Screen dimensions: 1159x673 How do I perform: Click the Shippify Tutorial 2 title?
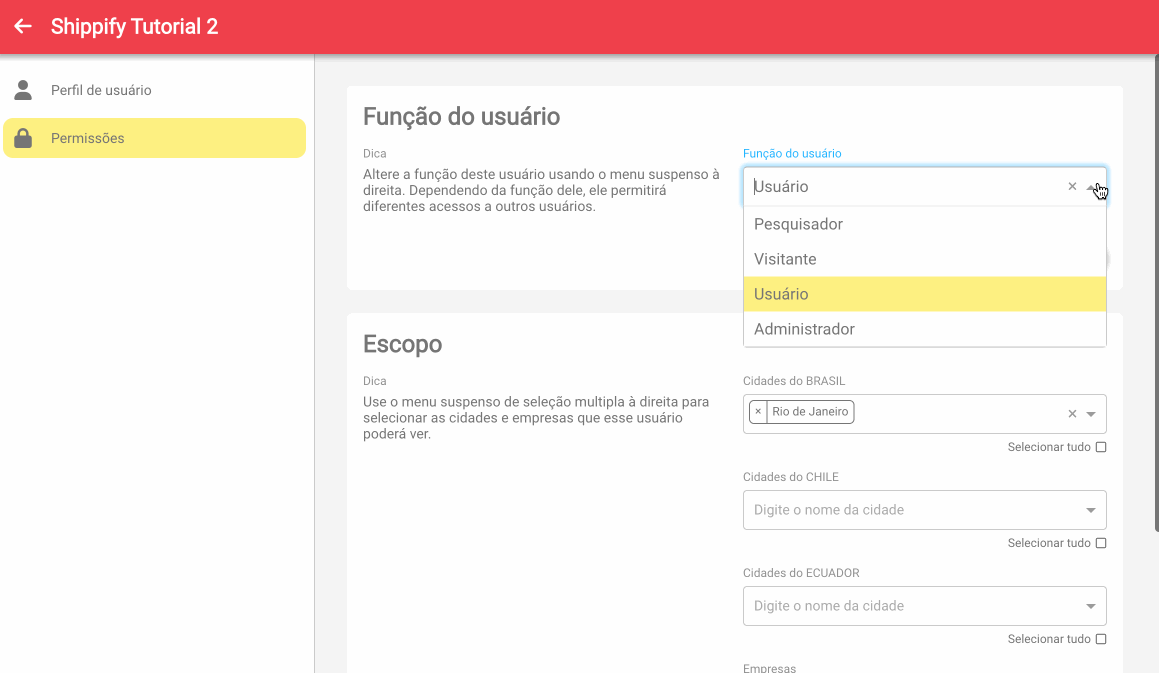point(135,27)
